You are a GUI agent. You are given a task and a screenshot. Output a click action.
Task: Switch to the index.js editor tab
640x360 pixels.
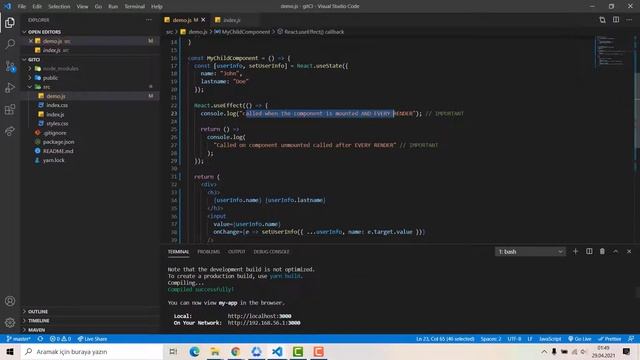pyautogui.click(x=231, y=20)
